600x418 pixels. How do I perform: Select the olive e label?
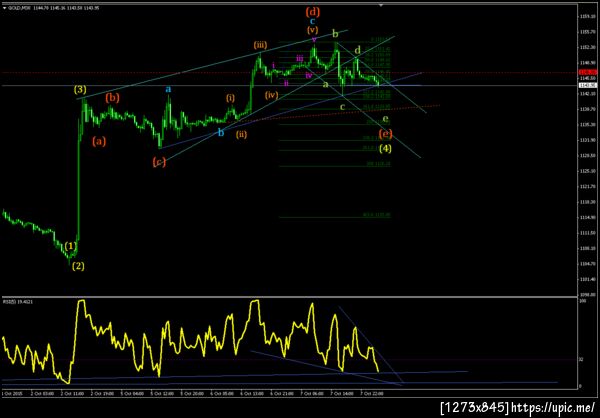pos(385,118)
